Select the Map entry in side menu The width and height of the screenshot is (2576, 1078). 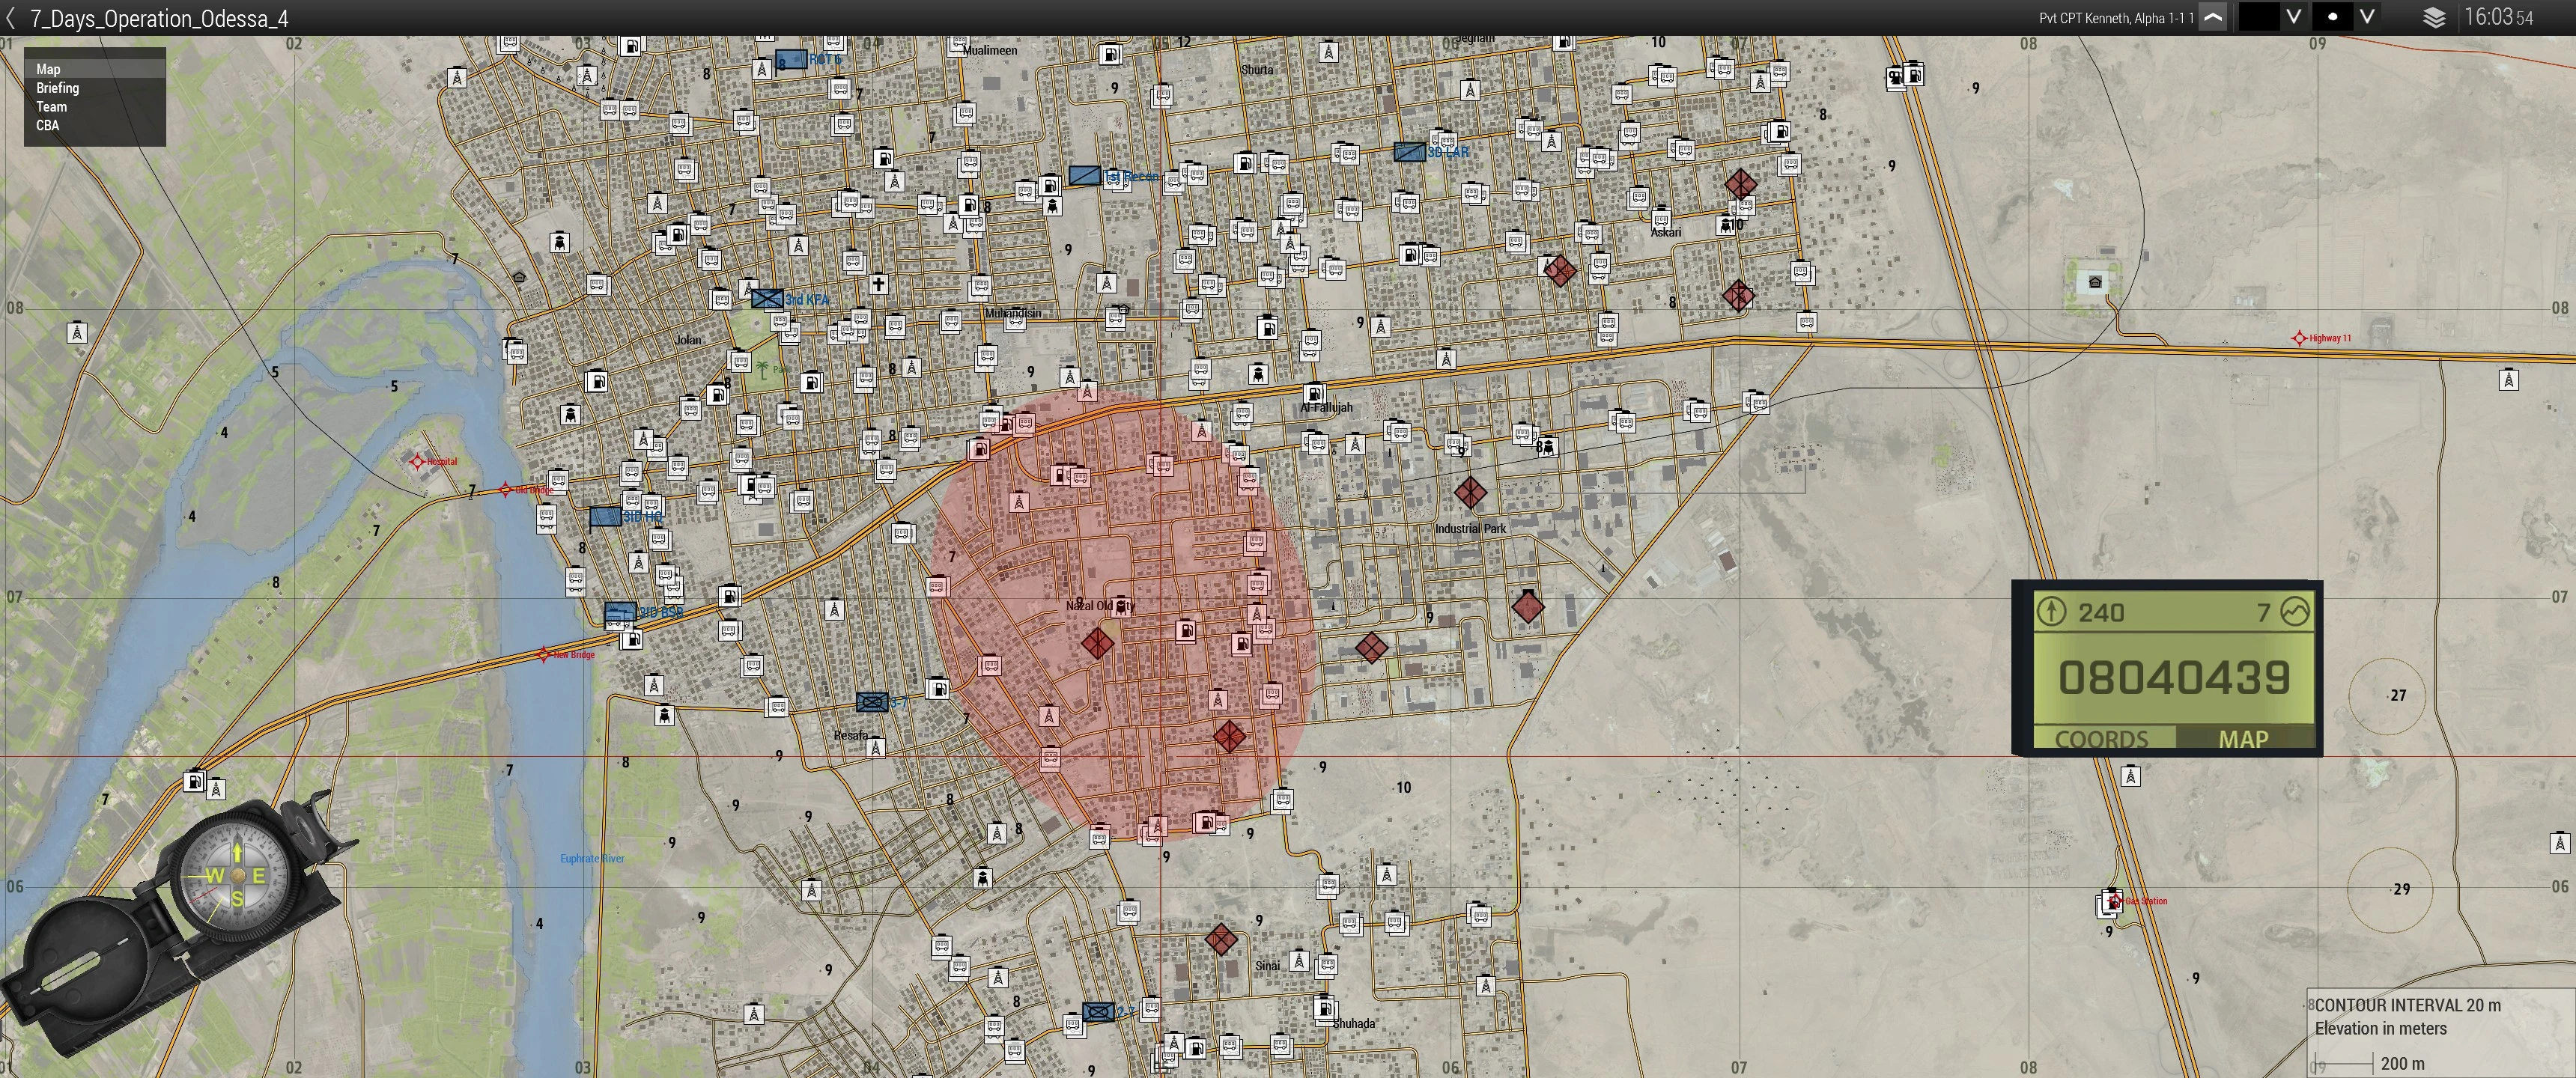click(x=48, y=69)
